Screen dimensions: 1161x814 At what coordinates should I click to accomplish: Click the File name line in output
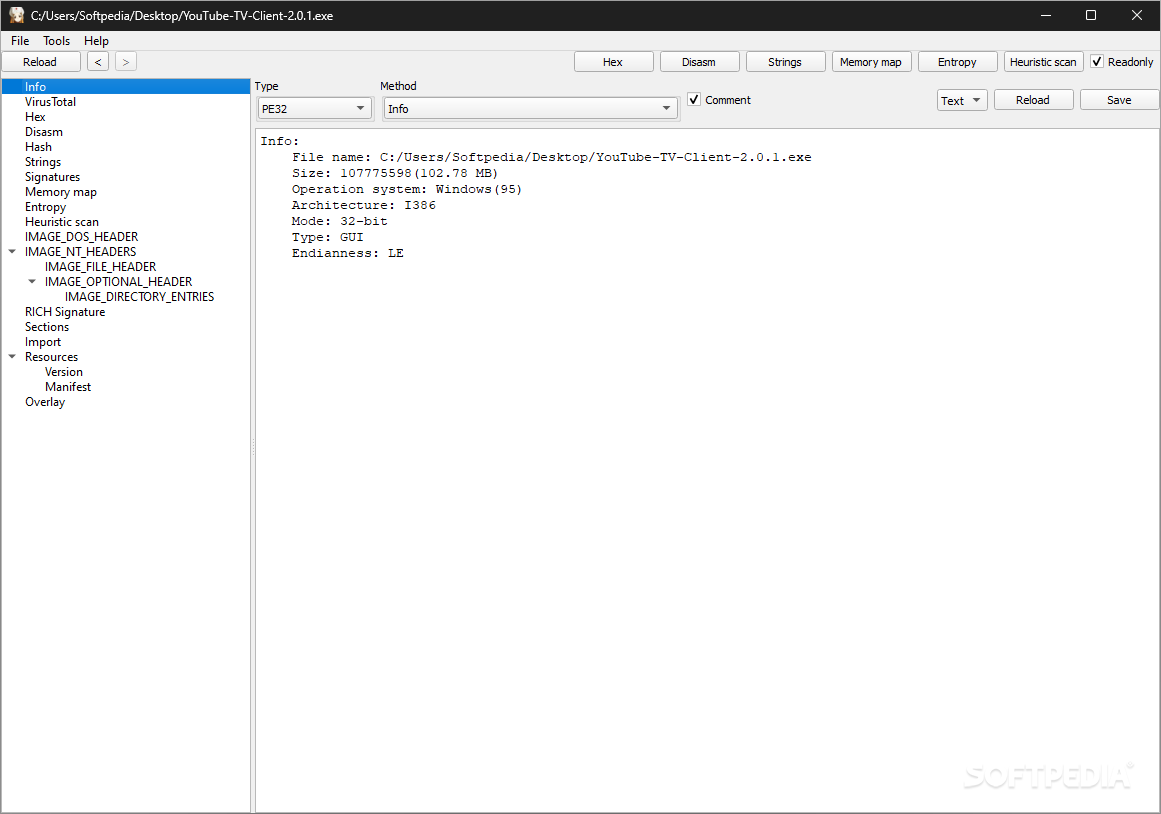552,157
